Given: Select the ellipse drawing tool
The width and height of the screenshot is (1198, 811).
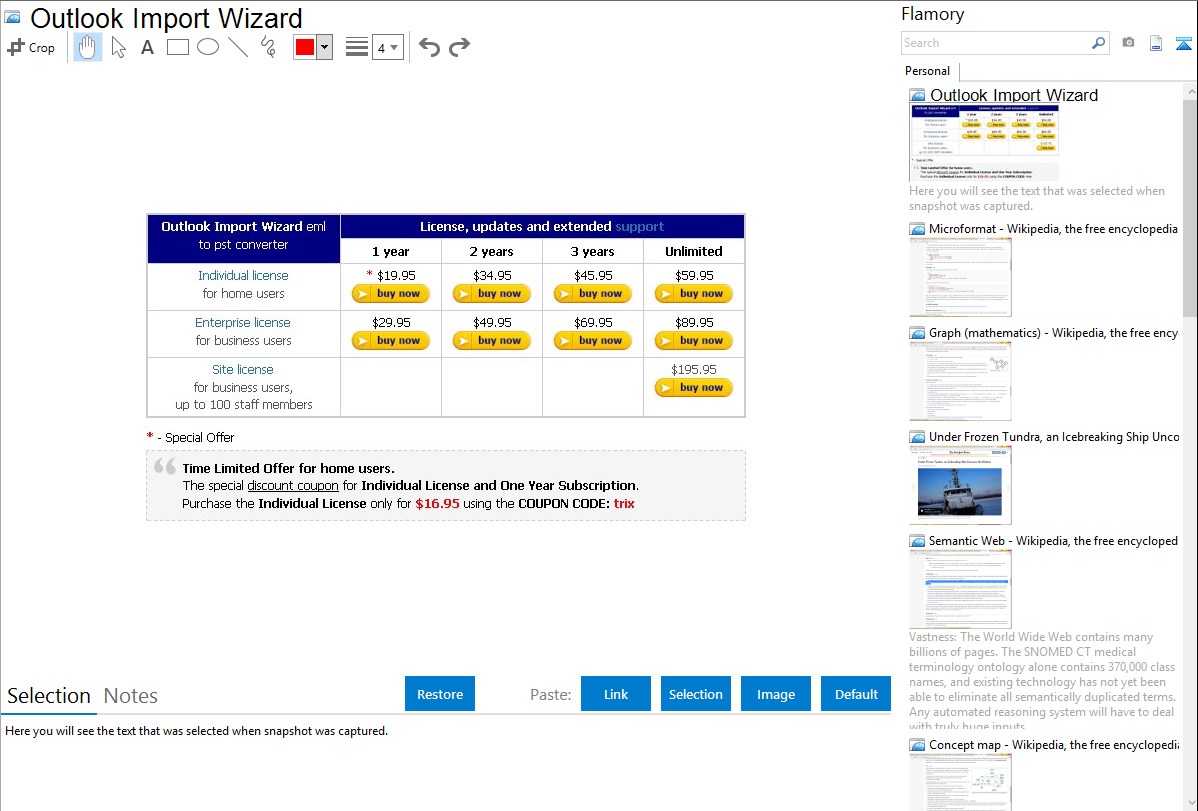Looking at the screenshot, I should (208, 47).
